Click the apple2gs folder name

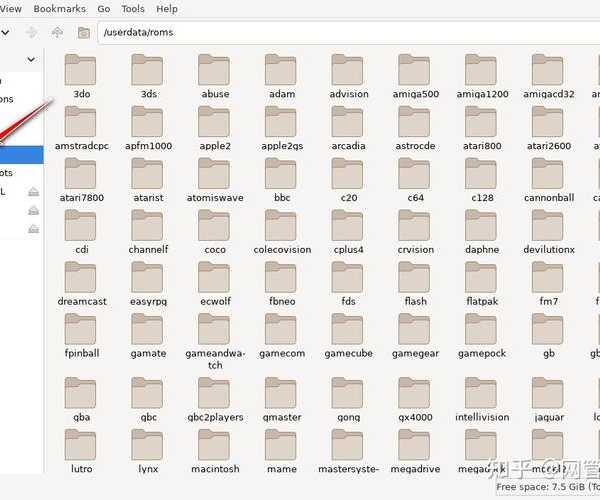[282, 146]
